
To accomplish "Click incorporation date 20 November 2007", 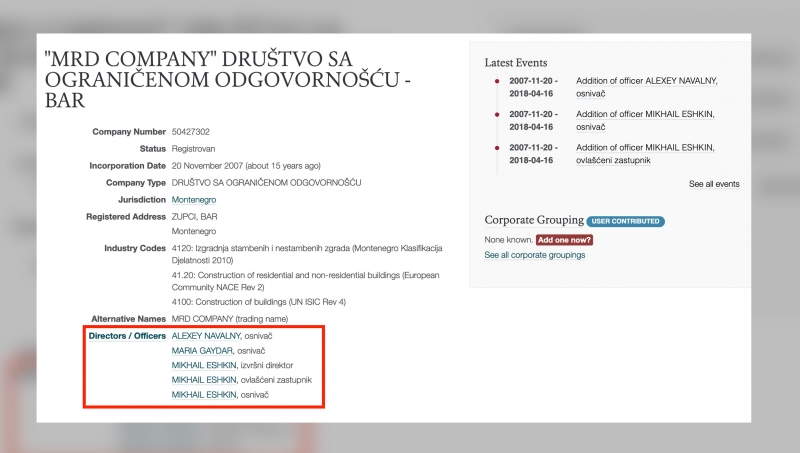I will [246, 165].
